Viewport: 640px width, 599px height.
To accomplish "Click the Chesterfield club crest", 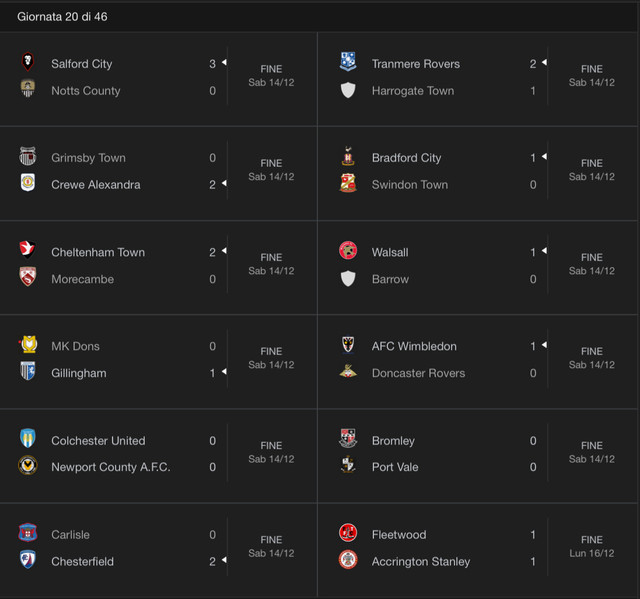I will click(28, 559).
